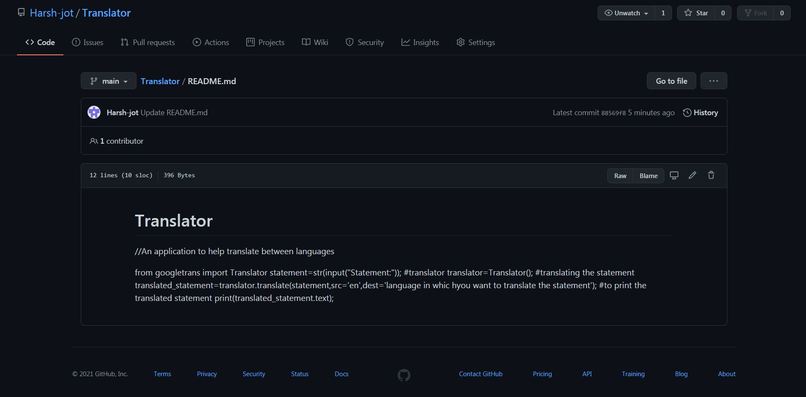The width and height of the screenshot is (806, 397).
Task: Click the trash delete file icon
Action: (x=711, y=175)
